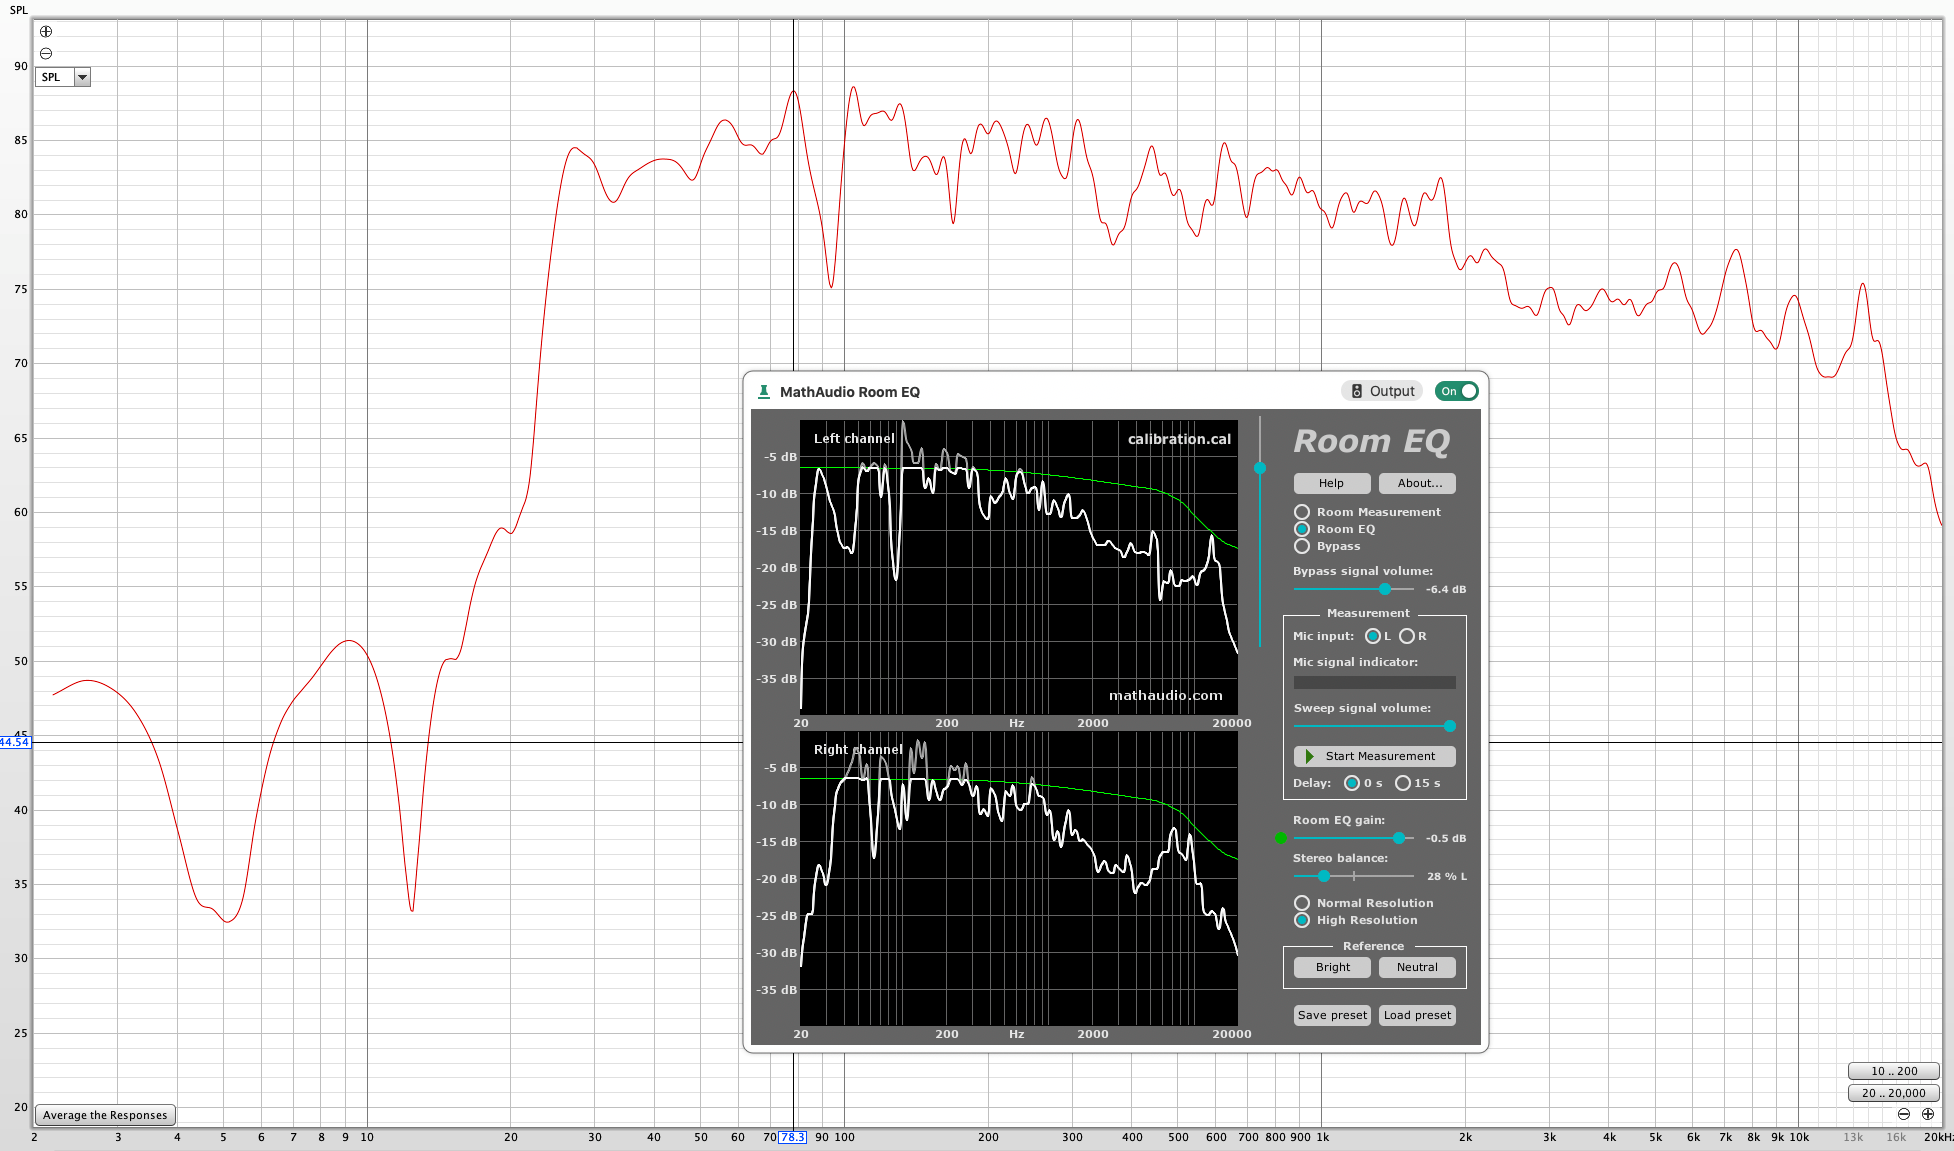This screenshot has height=1151, width=1954.
Task: Set frequency range to 10 .. 200
Action: [x=1894, y=1071]
